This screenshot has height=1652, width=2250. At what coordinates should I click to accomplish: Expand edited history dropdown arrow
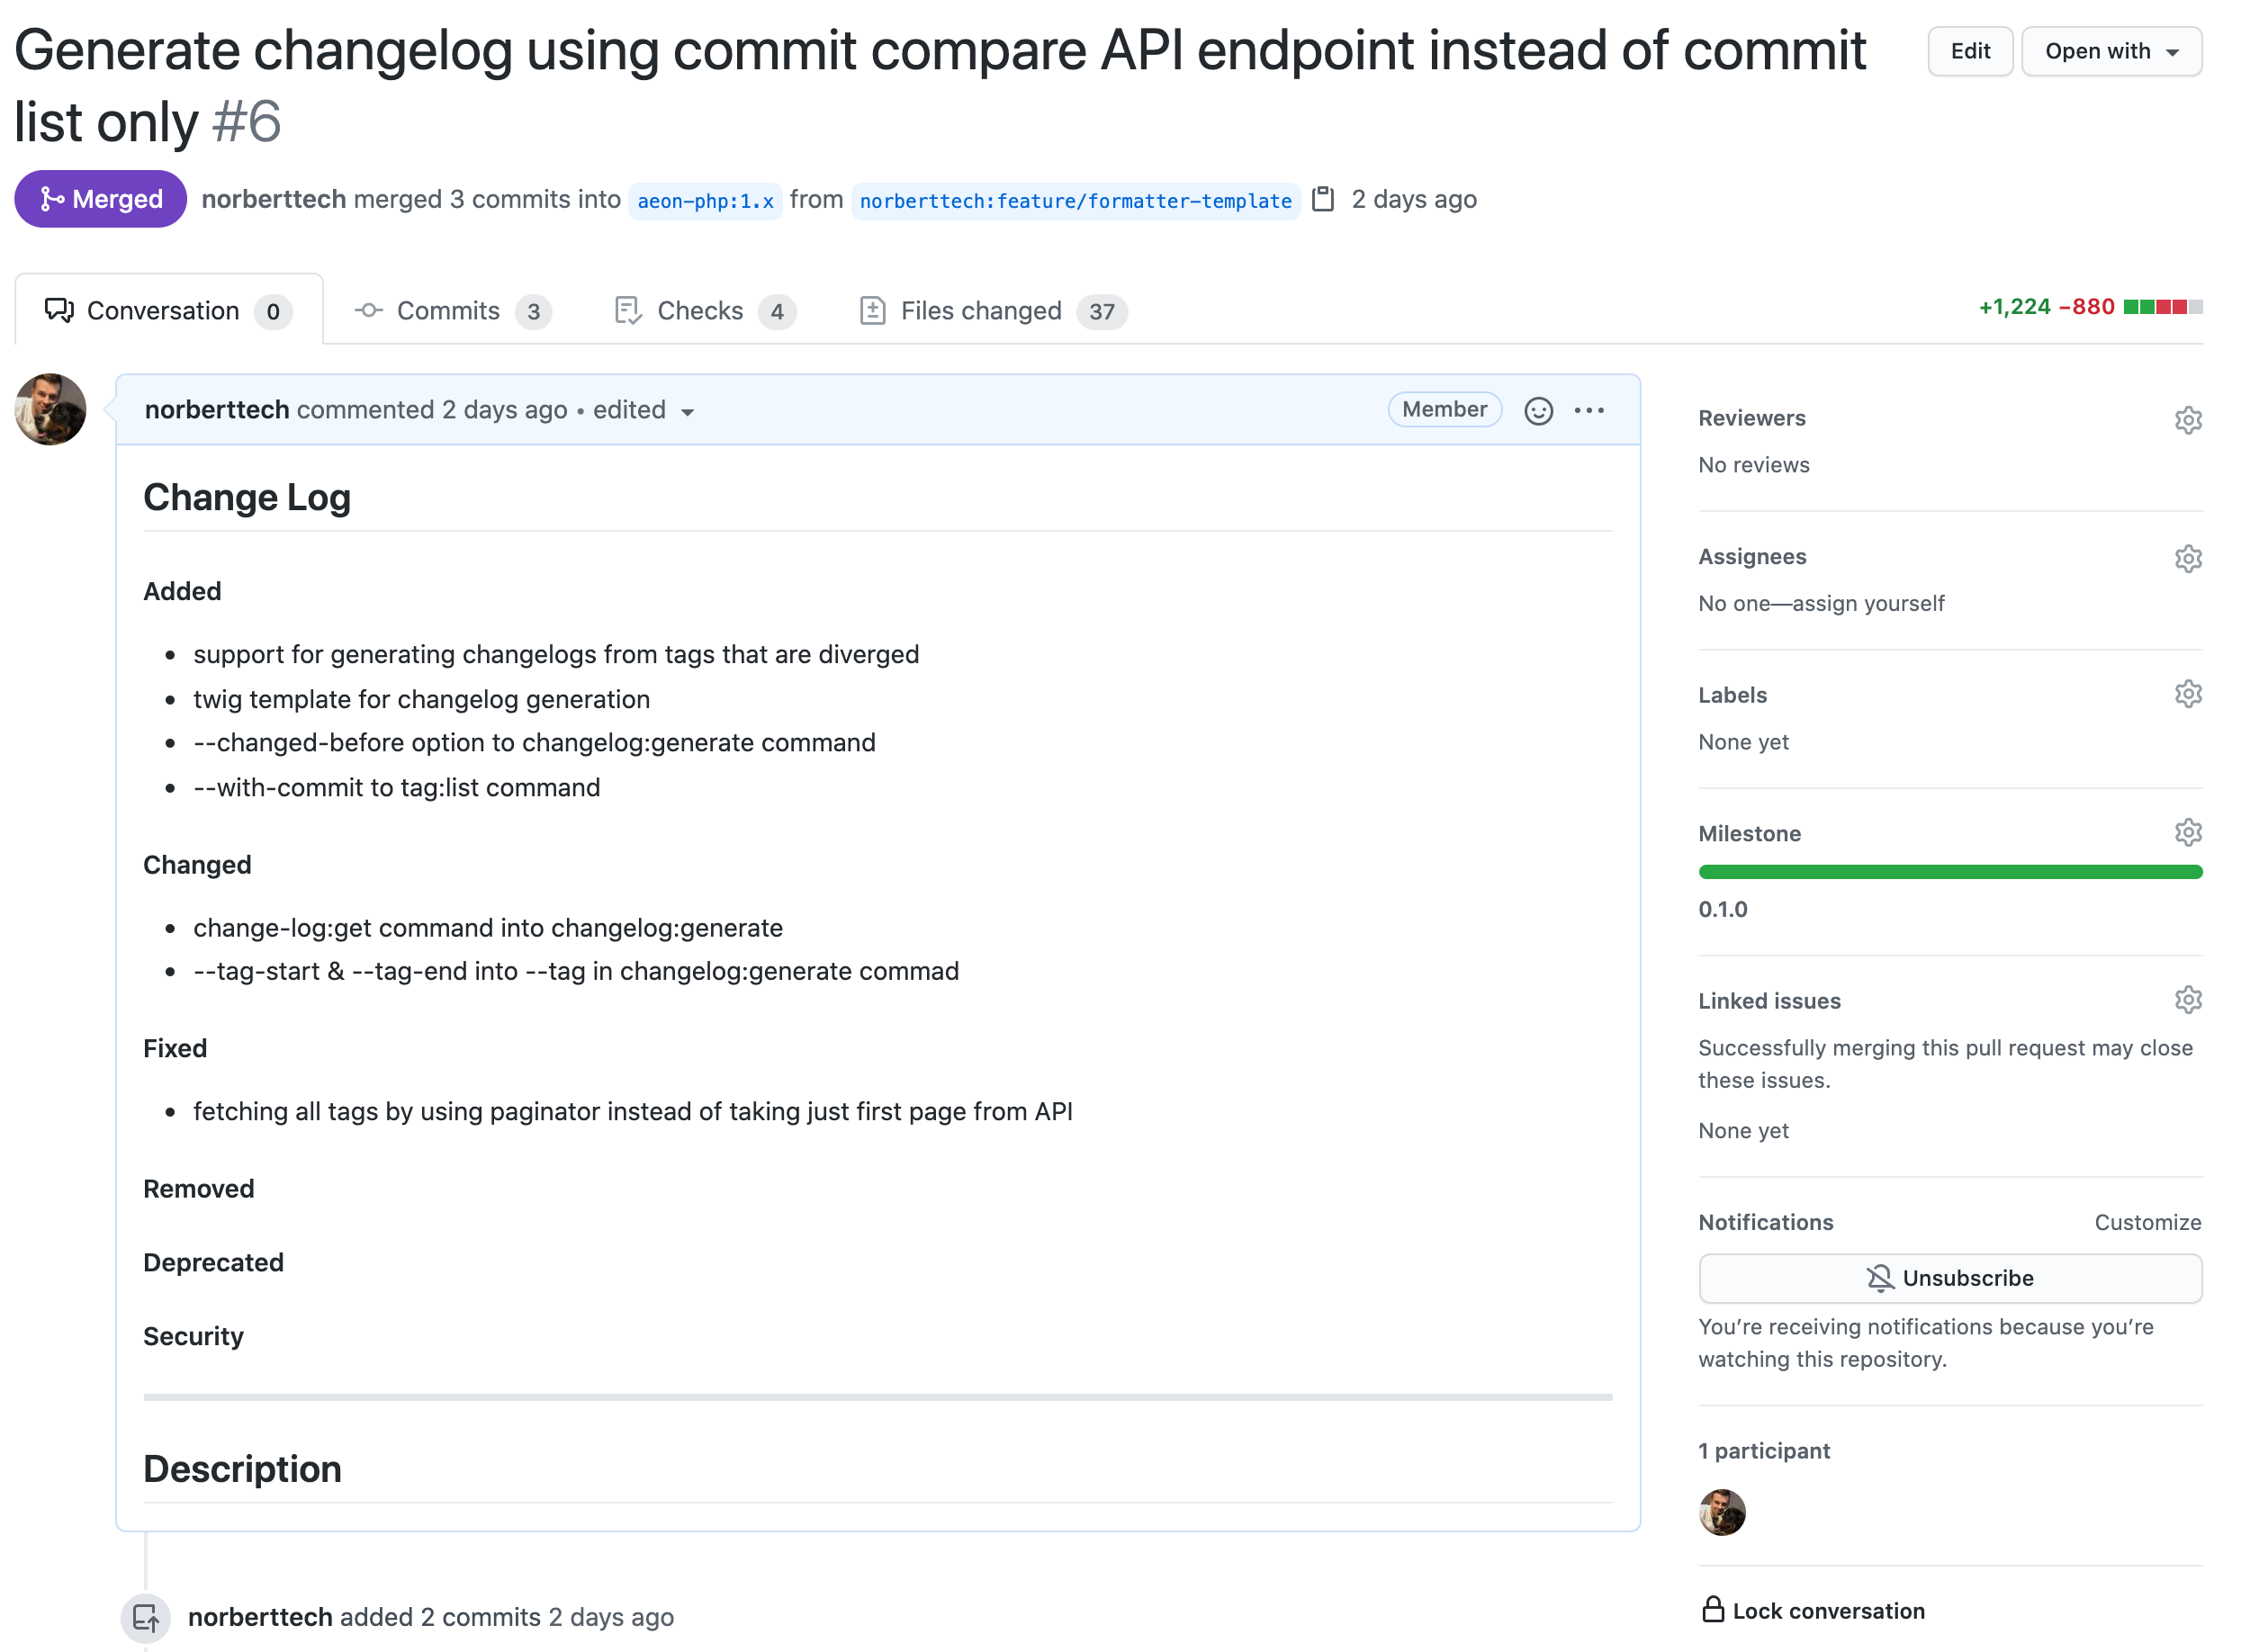[687, 413]
